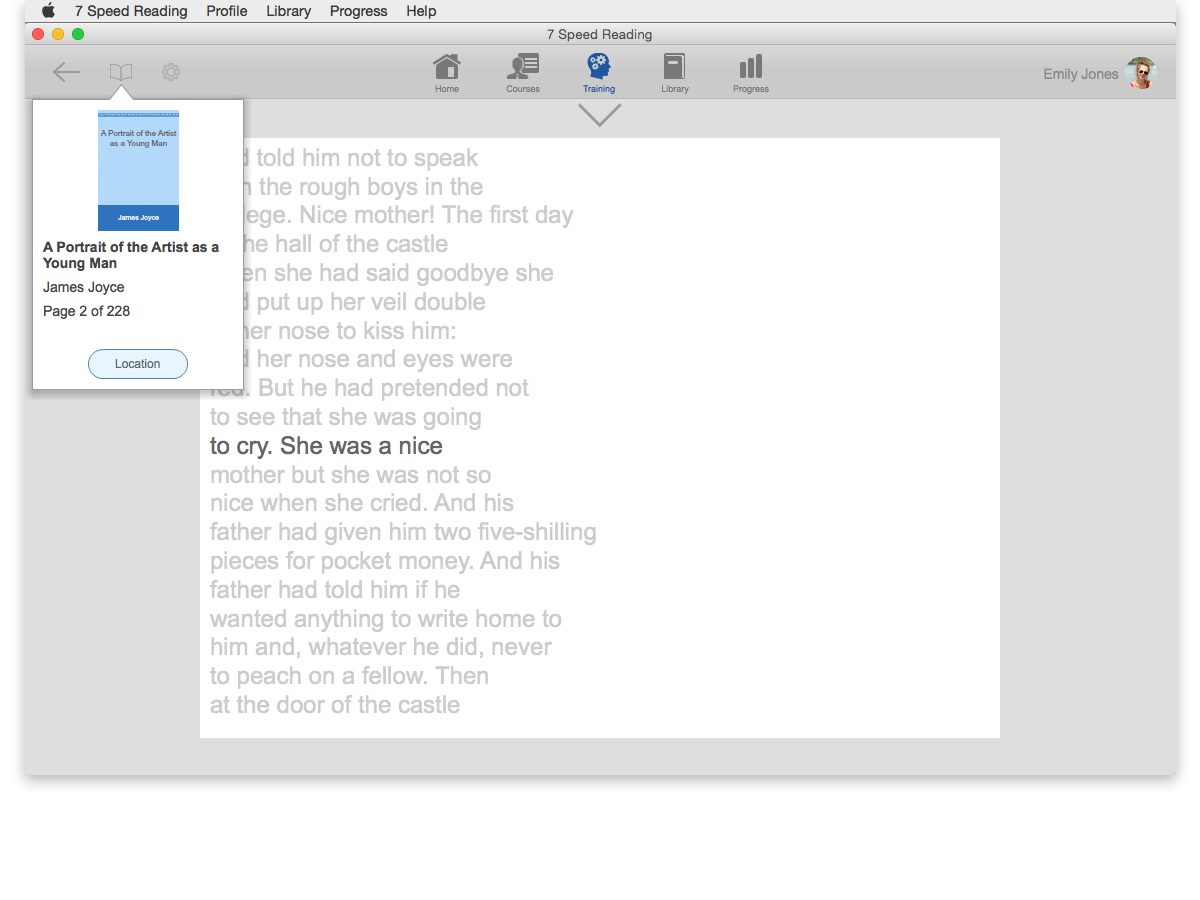Screen dimensions: 1200x900
Task: Click the James Joyce author label
Action: pos(84,287)
